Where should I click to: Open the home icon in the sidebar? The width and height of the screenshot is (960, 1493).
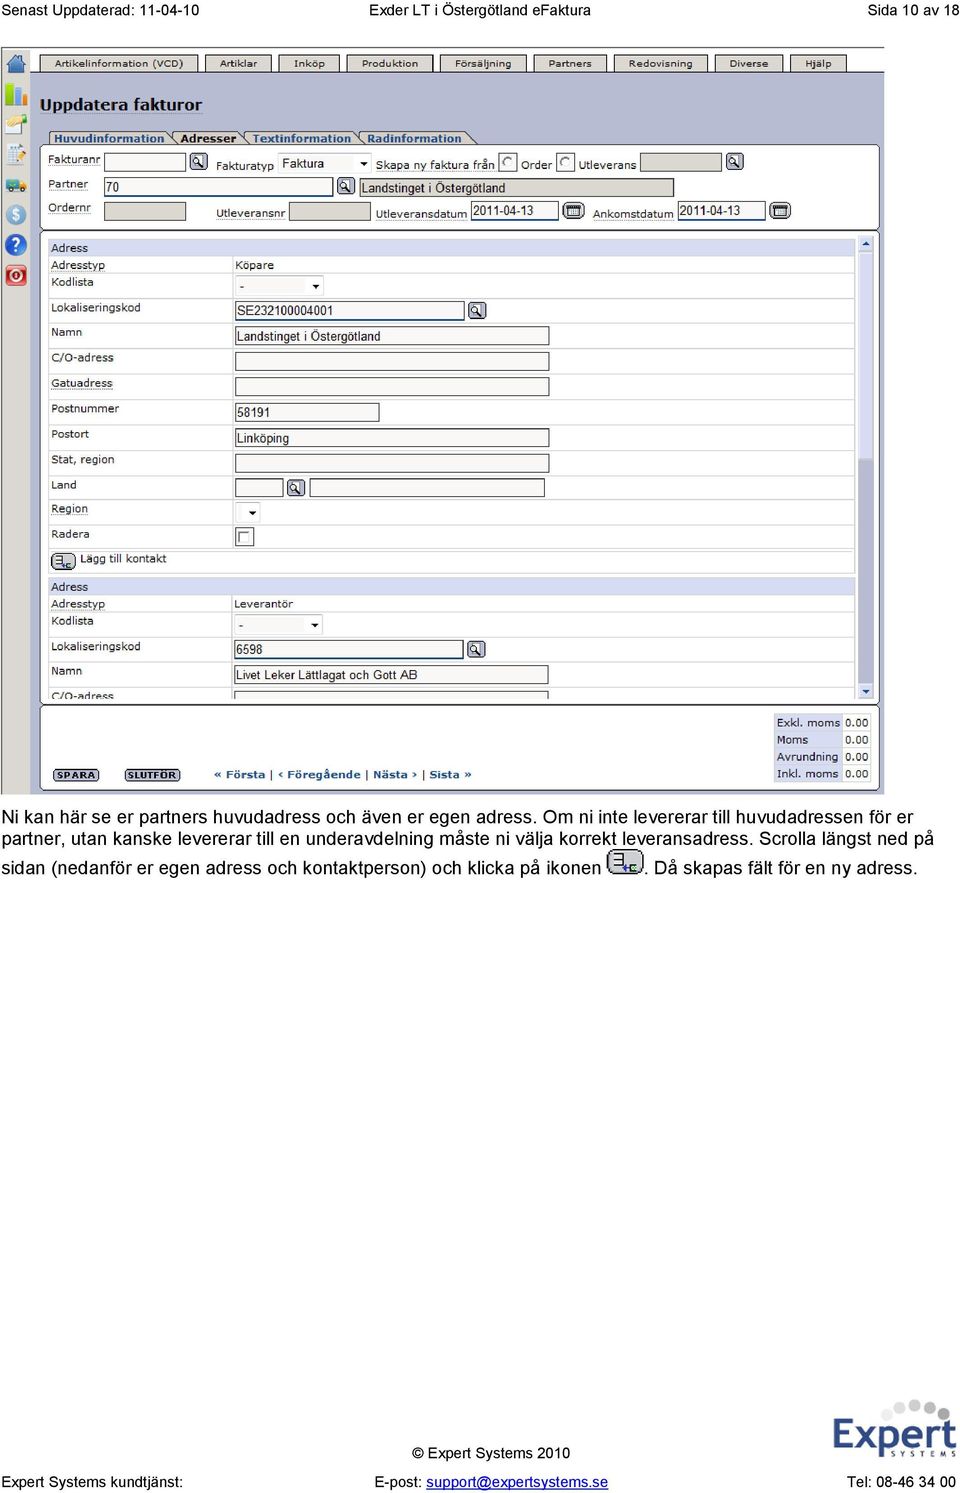[16, 64]
